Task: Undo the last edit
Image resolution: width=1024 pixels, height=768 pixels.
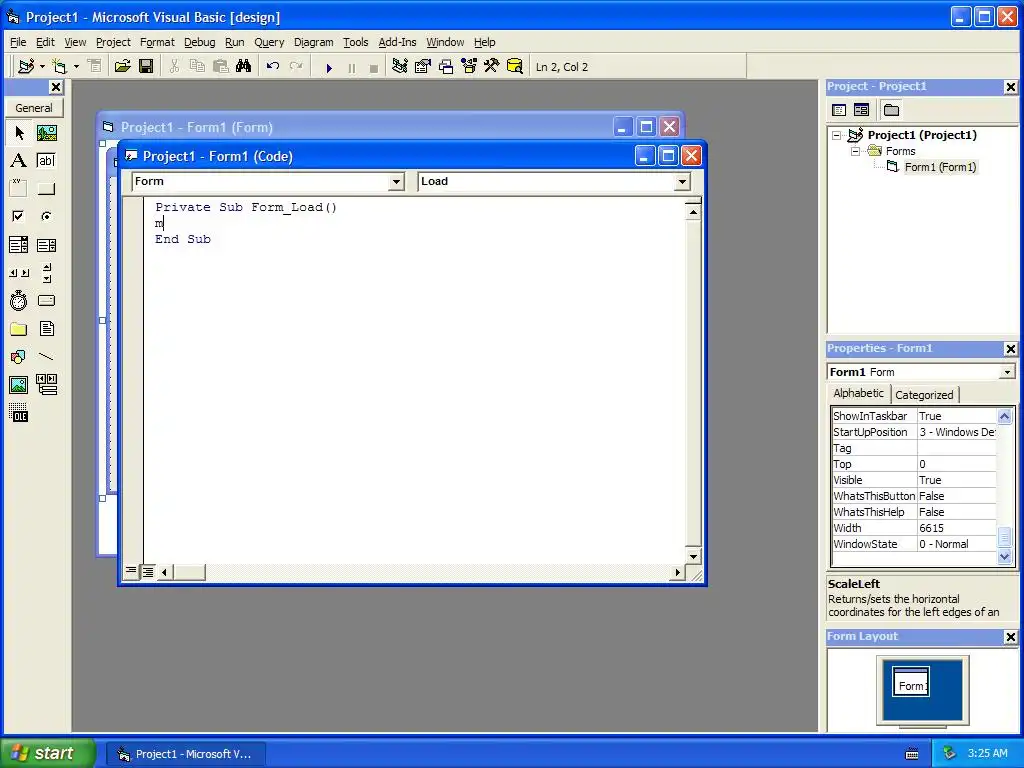Action: [x=273, y=67]
